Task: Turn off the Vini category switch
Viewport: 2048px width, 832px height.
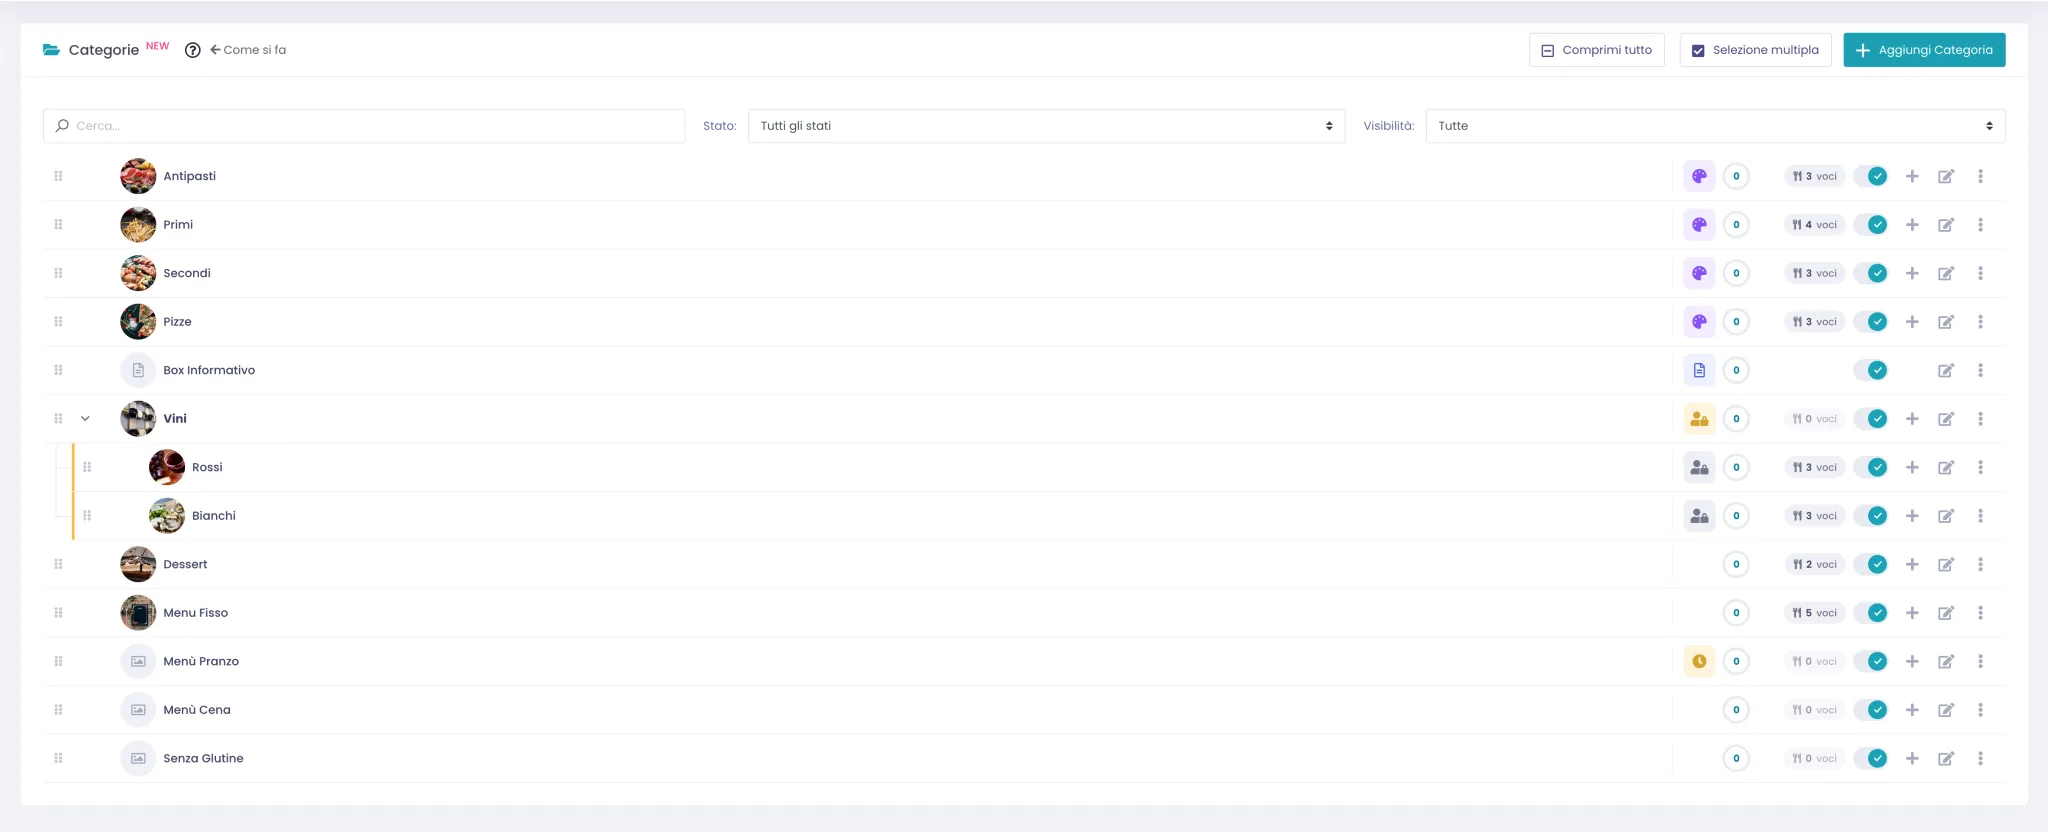Action: pos(1870,419)
